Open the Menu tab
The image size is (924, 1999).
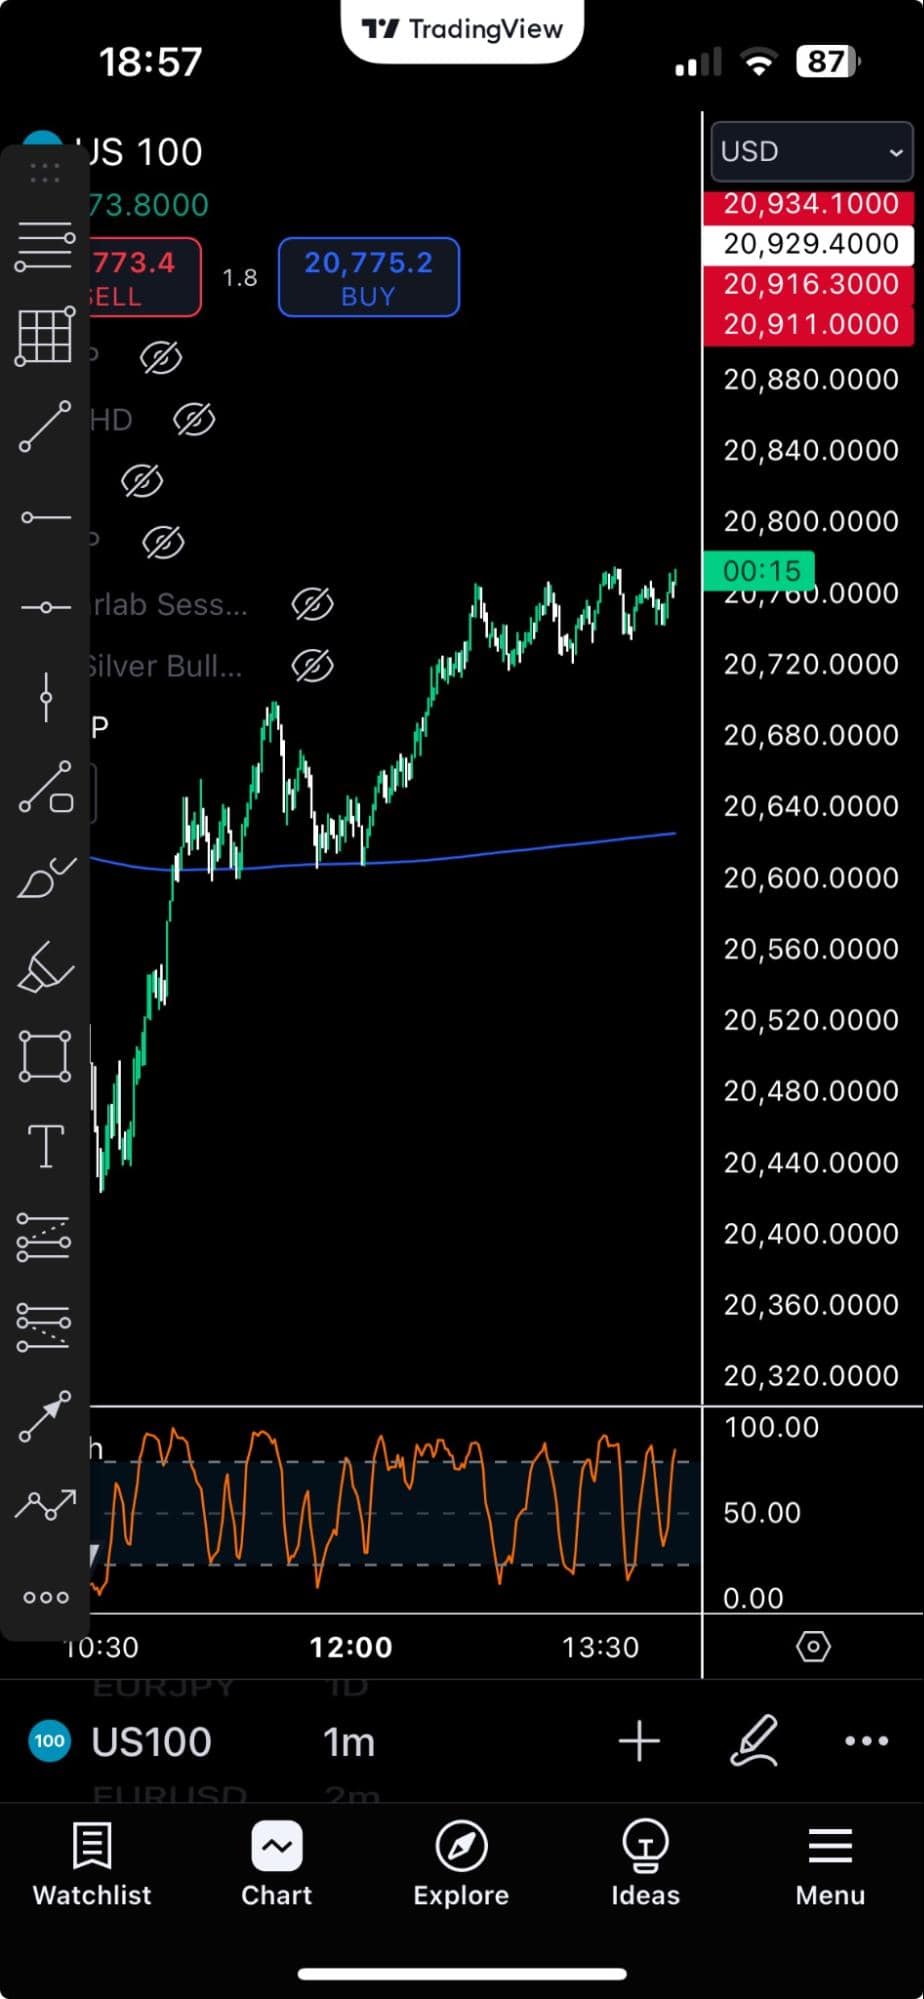[x=830, y=1864]
